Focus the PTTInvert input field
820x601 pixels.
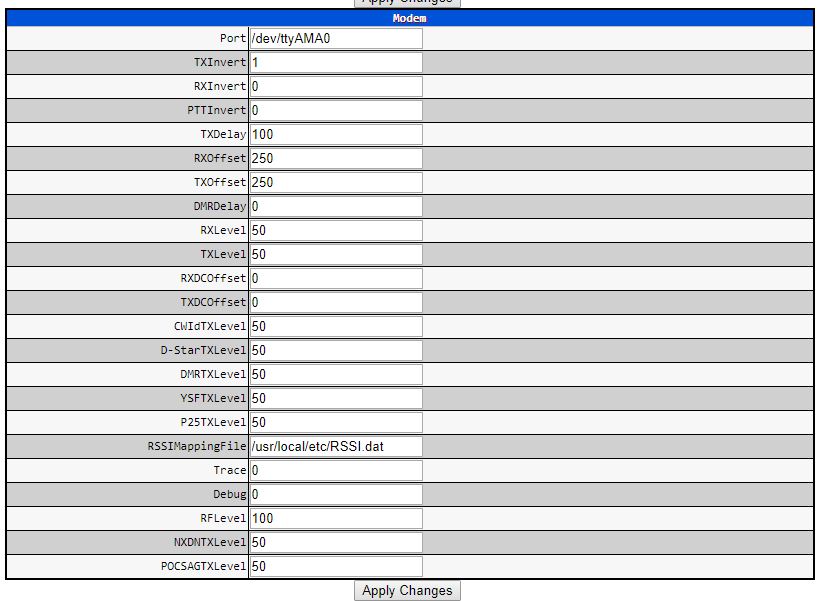pyautogui.click(x=336, y=110)
